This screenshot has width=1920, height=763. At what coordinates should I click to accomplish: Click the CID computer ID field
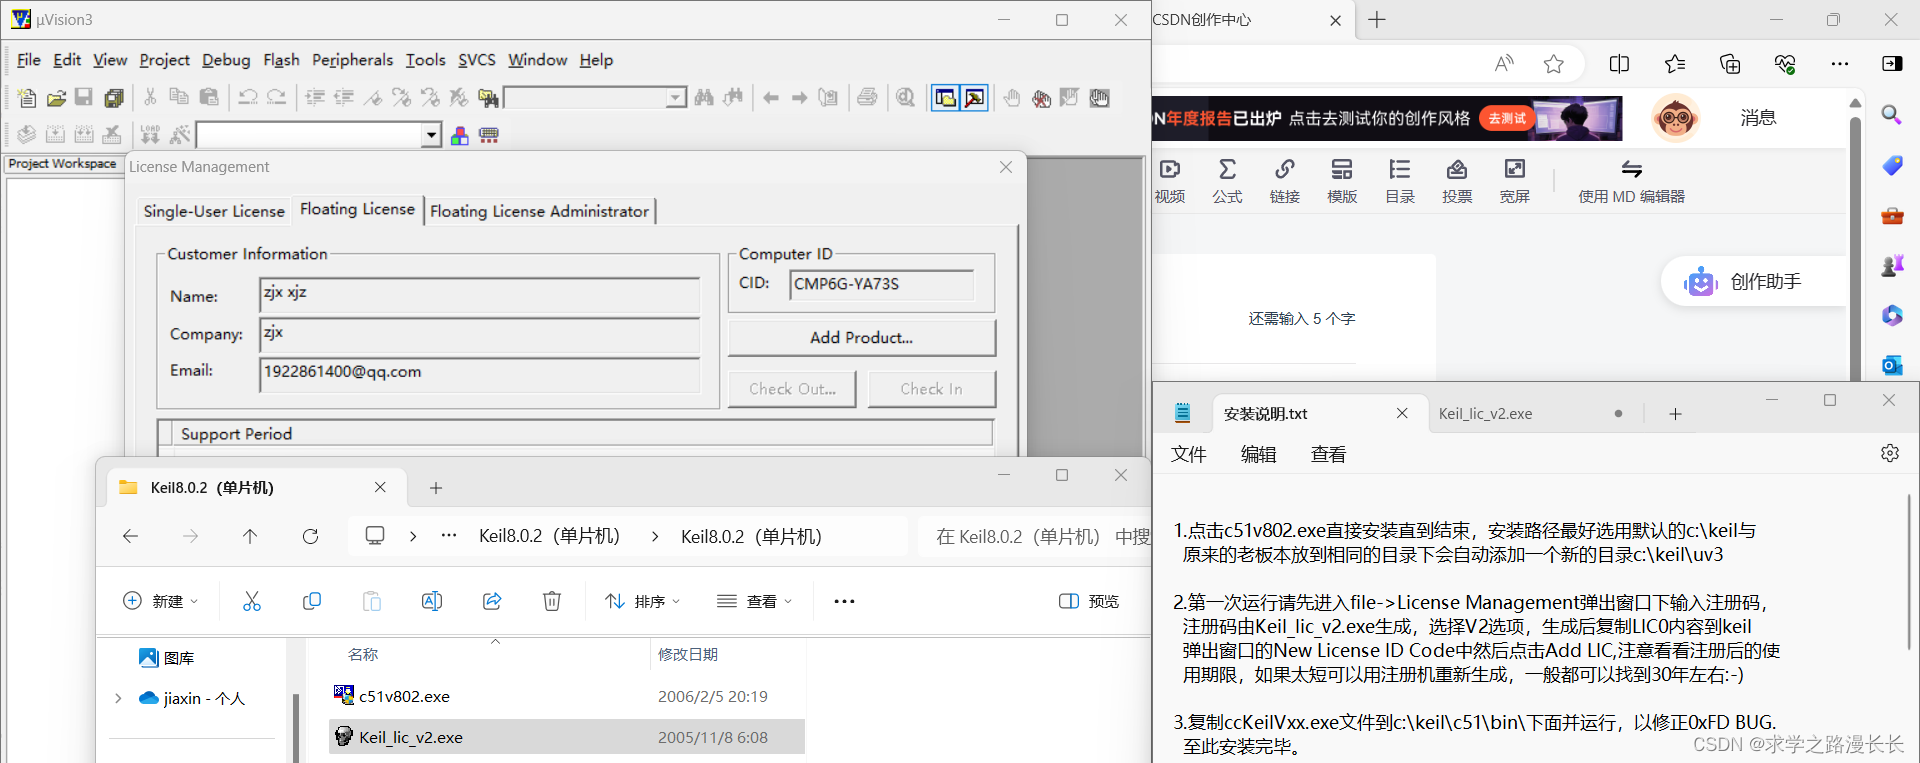pyautogui.click(x=881, y=284)
